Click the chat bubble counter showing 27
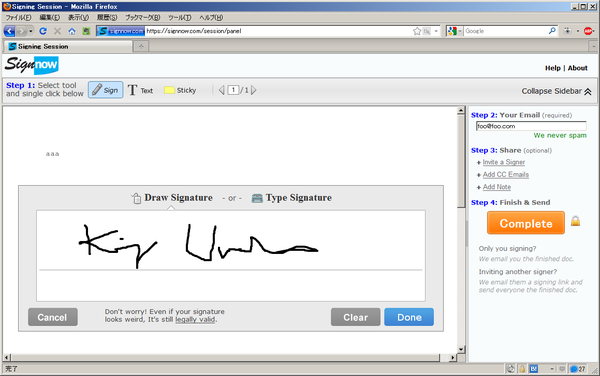The height and width of the screenshot is (376, 600). (x=578, y=369)
